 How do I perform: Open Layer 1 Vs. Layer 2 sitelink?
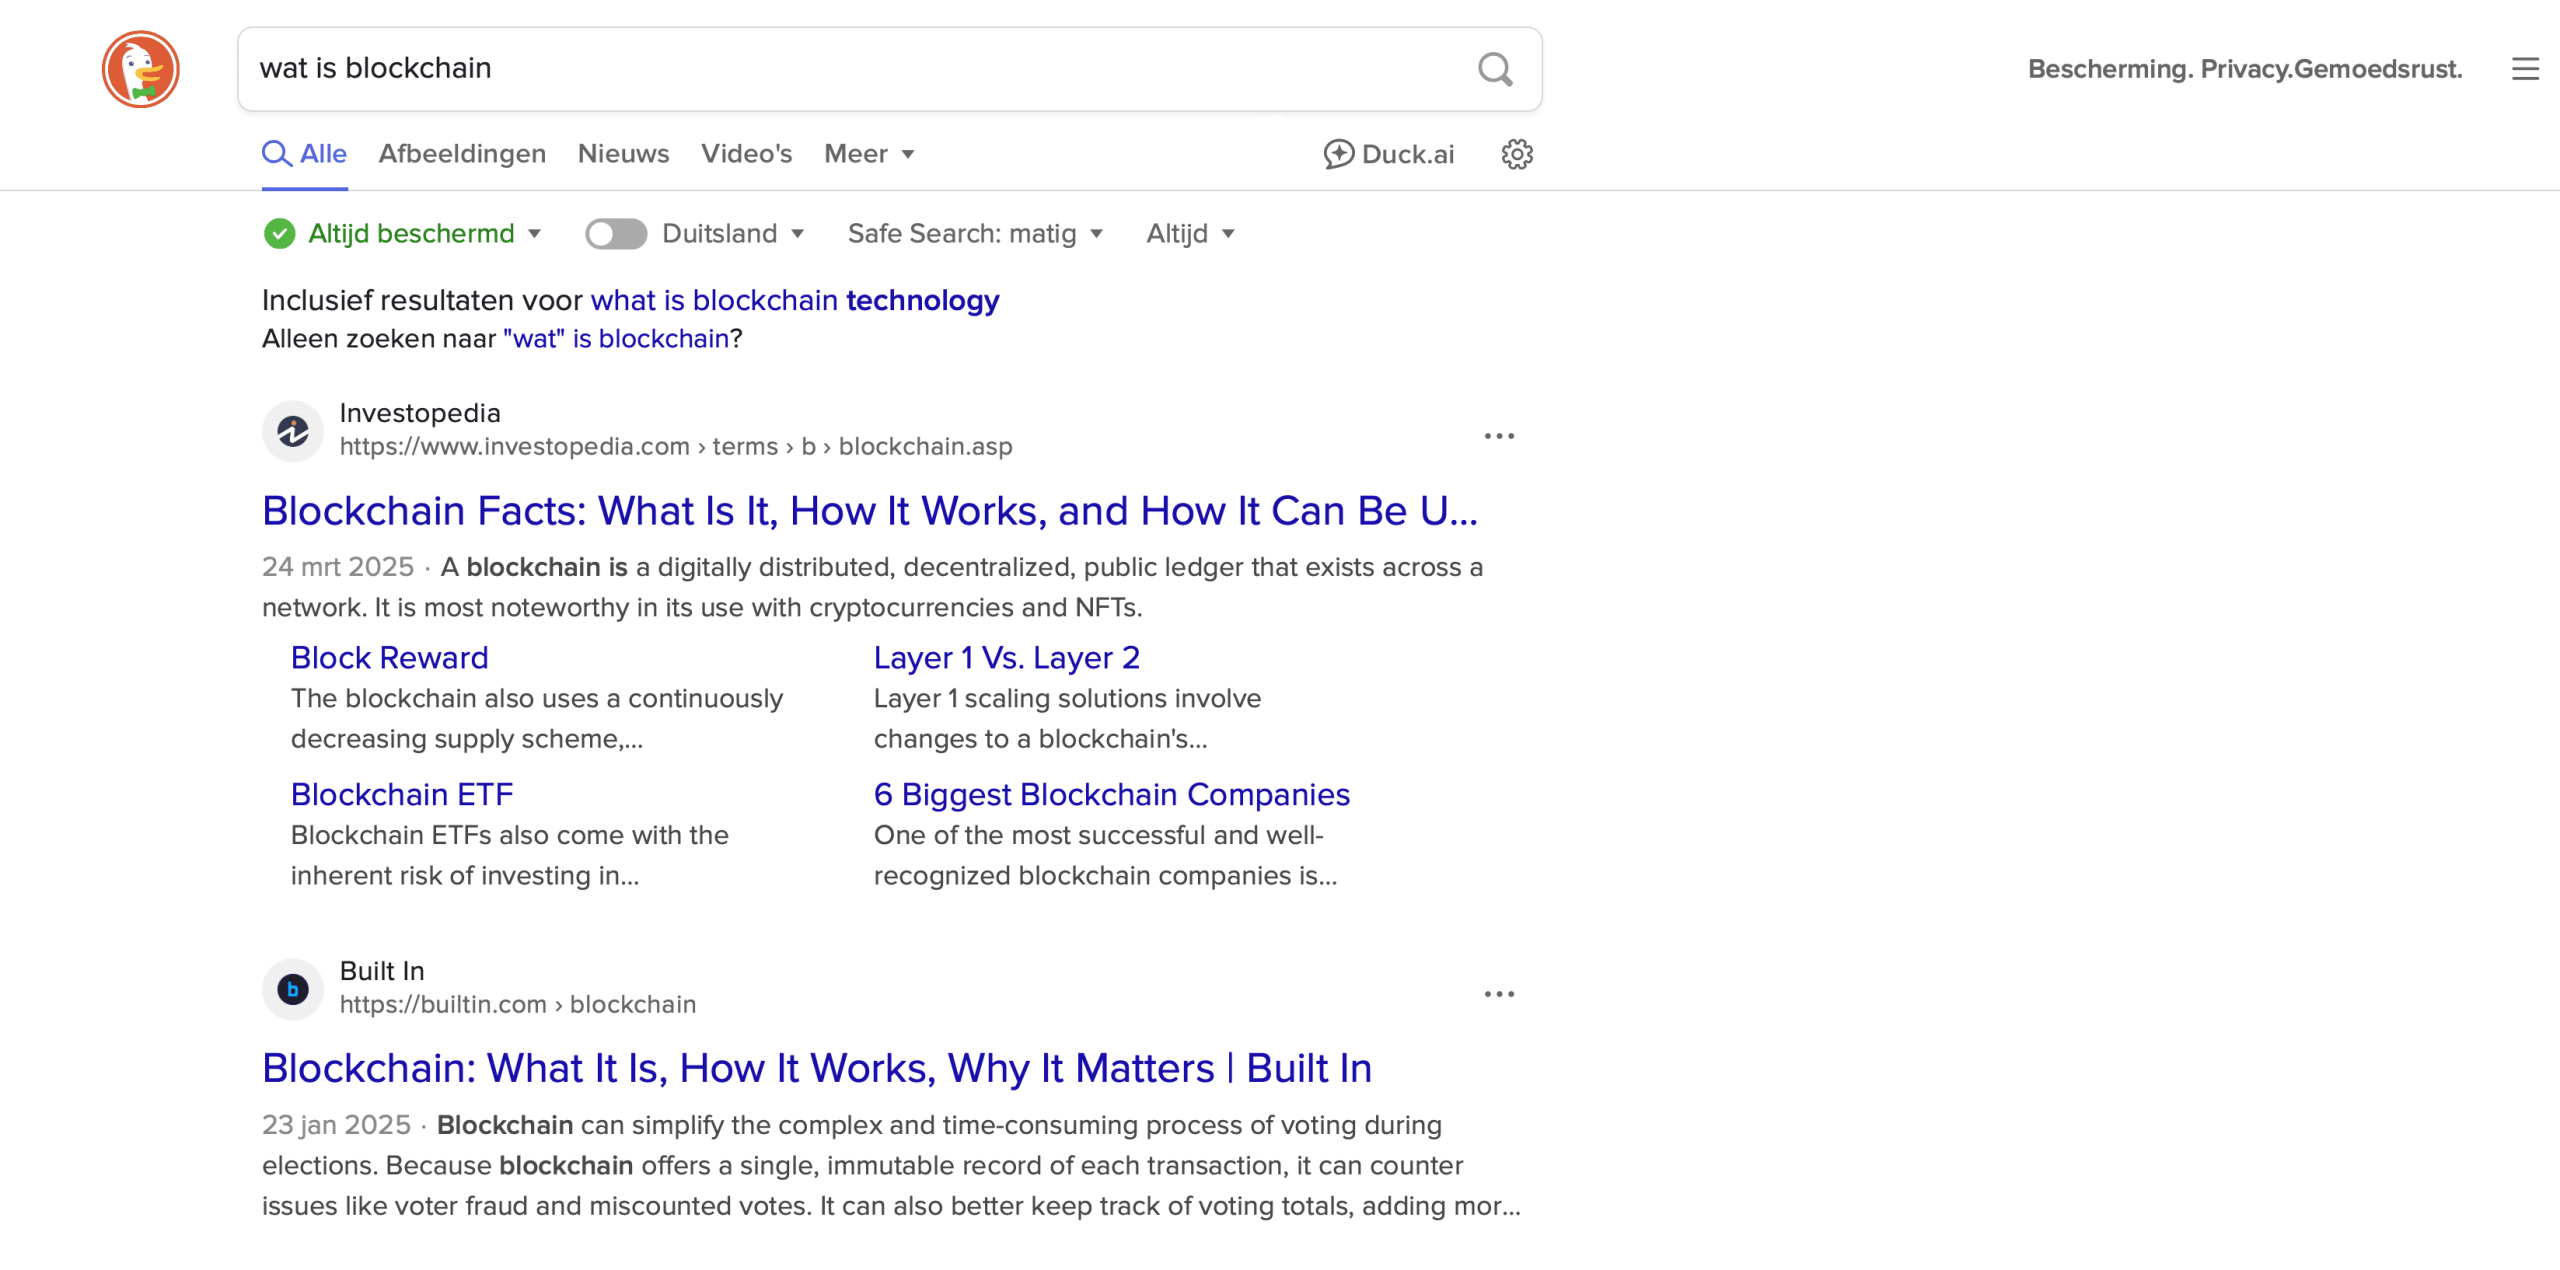pos(1007,658)
